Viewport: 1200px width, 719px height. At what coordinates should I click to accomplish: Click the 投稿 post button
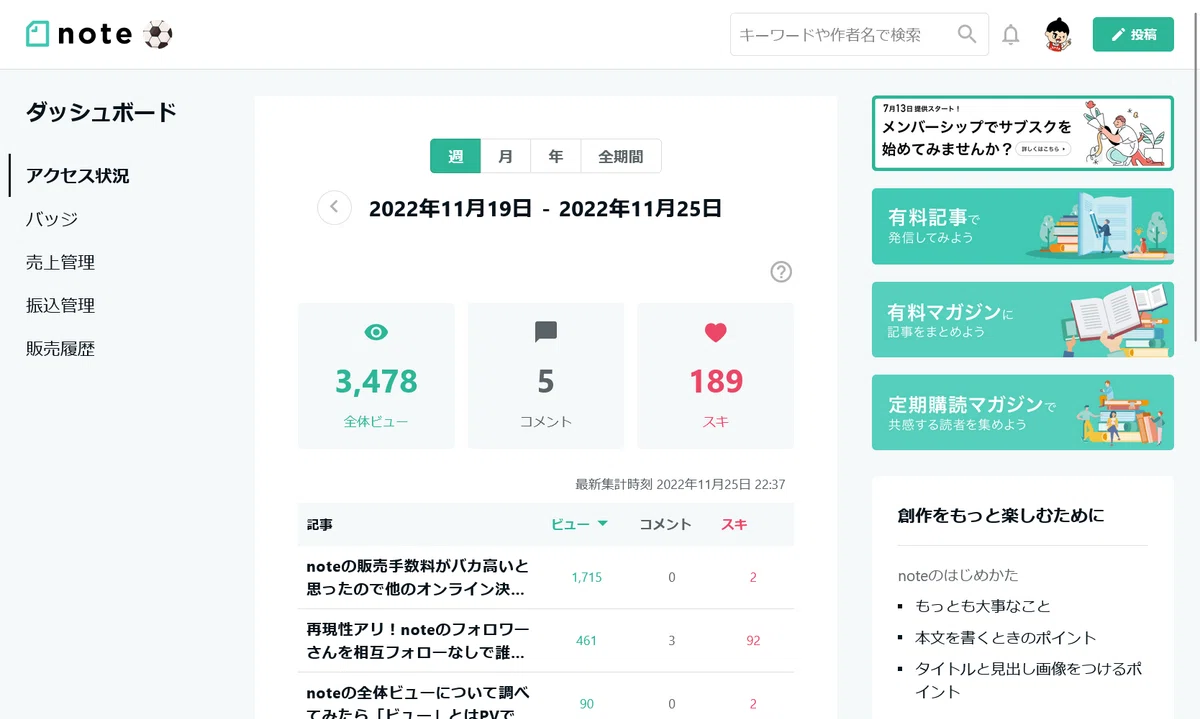(x=1133, y=34)
